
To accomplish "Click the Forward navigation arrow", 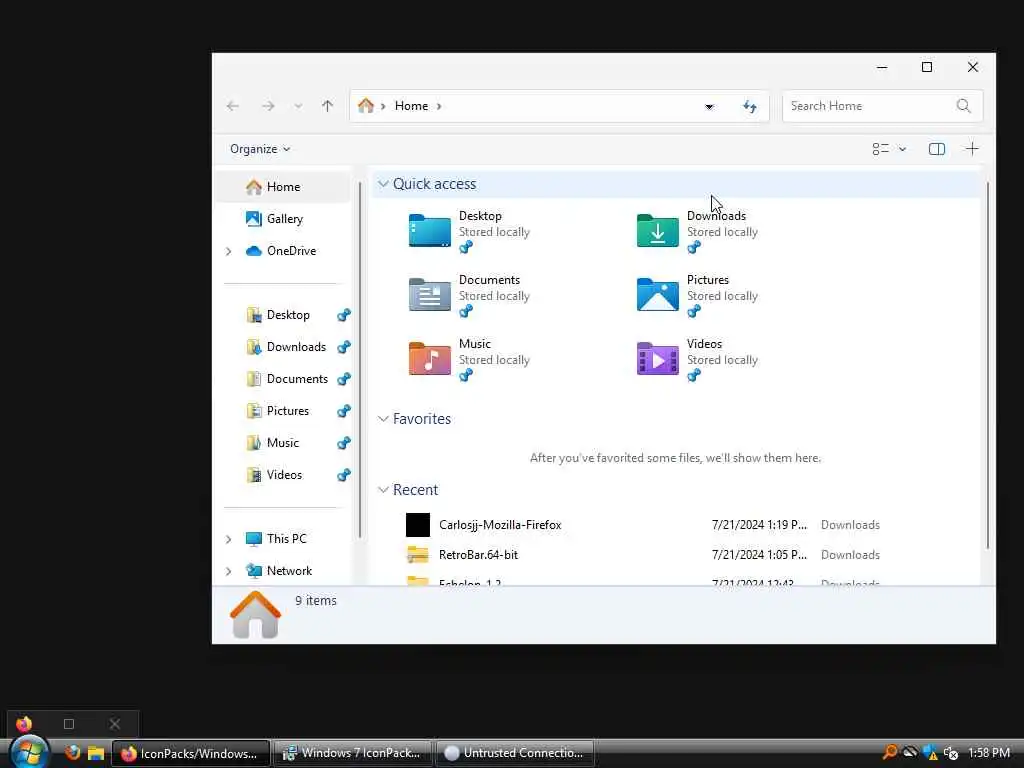I will tap(268, 106).
